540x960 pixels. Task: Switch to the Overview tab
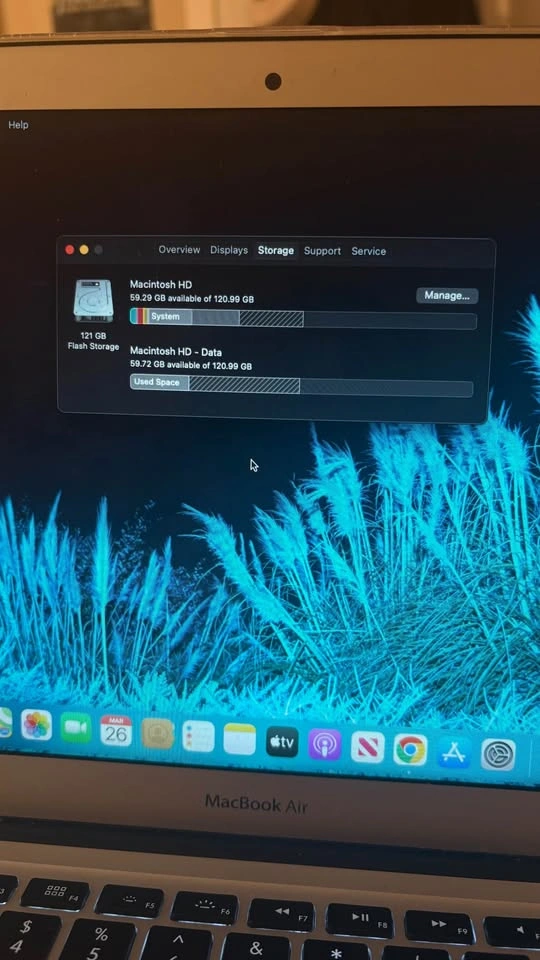coord(179,250)
